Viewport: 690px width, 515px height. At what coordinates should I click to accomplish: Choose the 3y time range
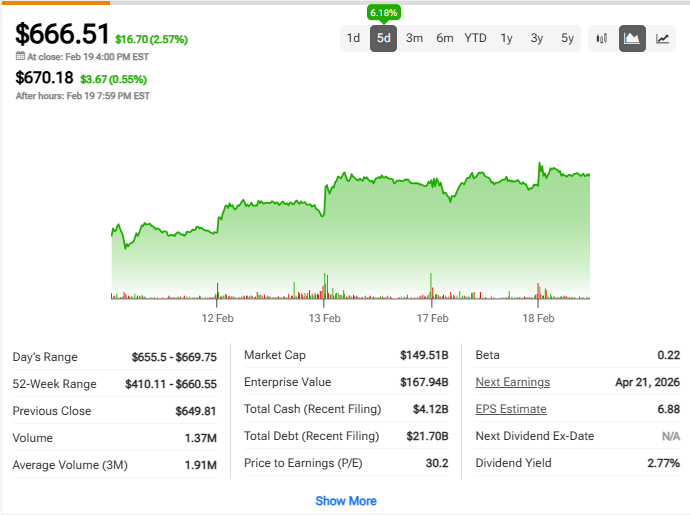(x=537, y=38)
